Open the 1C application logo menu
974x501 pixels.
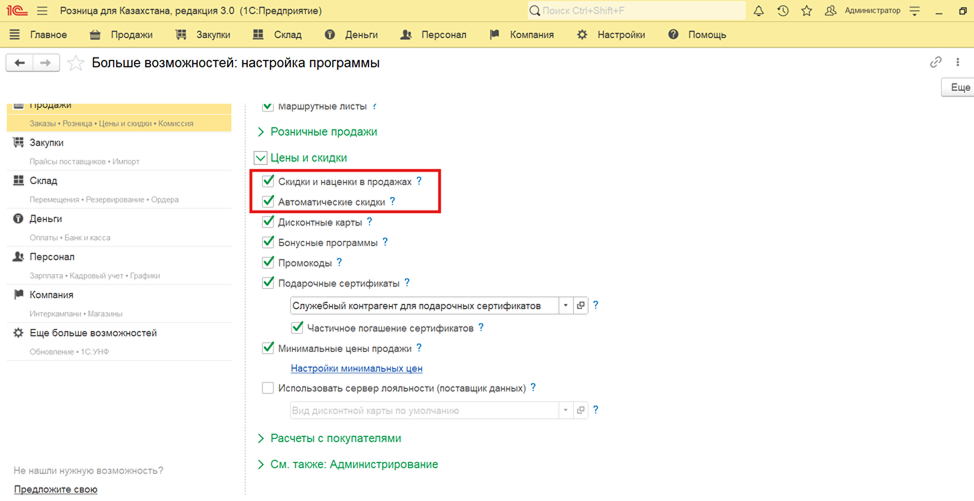click(x=17, y=11)
